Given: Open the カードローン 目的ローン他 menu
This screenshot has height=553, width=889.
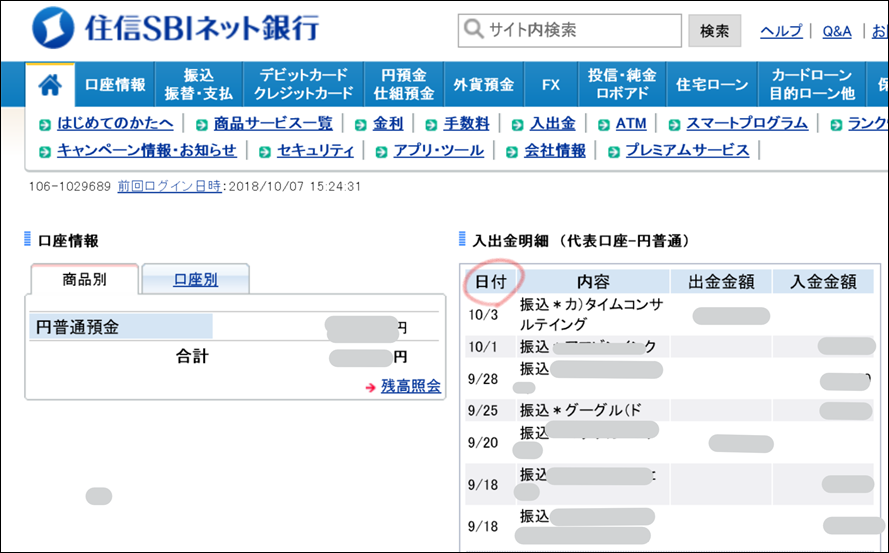Looking at the screenshot, I should tap(812, 85).
